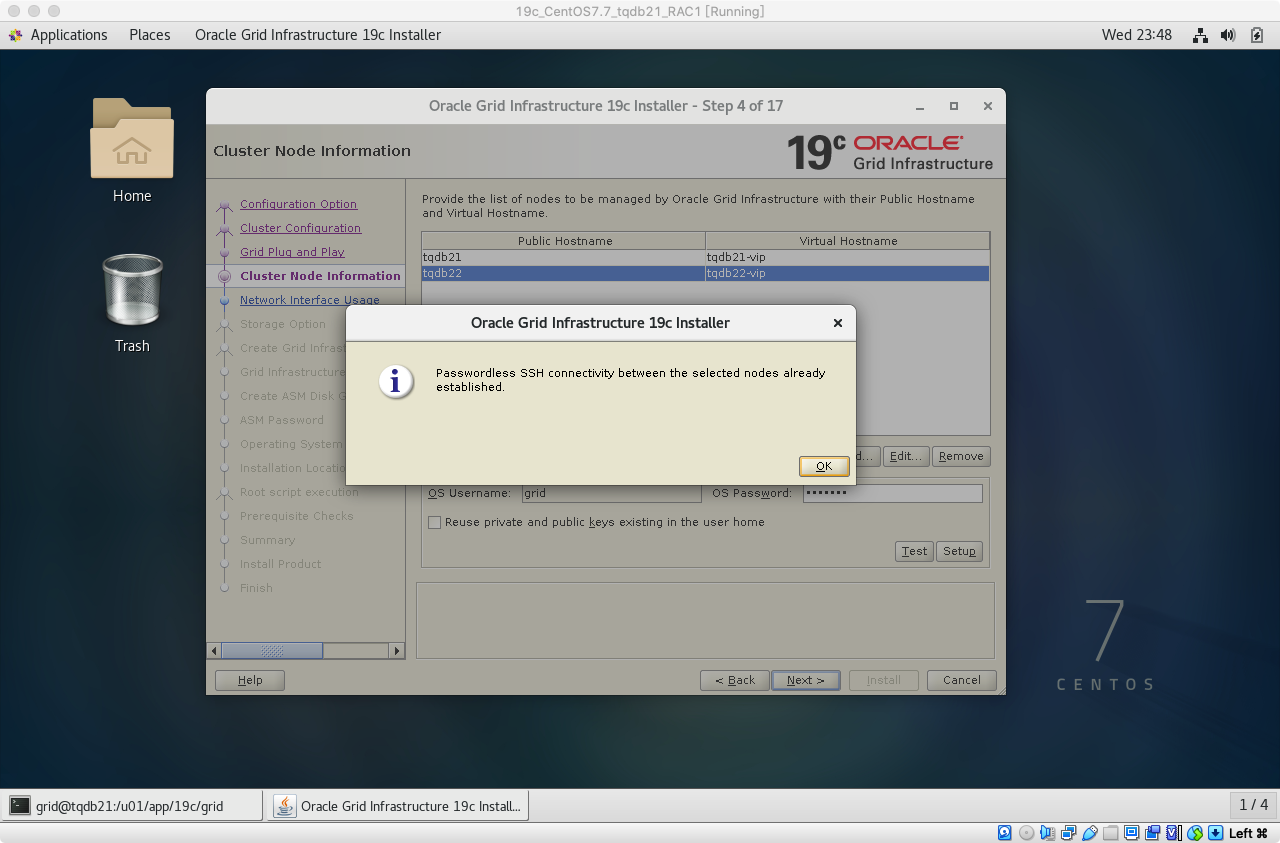Click the sidebar scroll right arrow
This screenshot has width=1280, height=843.
pyautogui.click(x=397, y=651)
